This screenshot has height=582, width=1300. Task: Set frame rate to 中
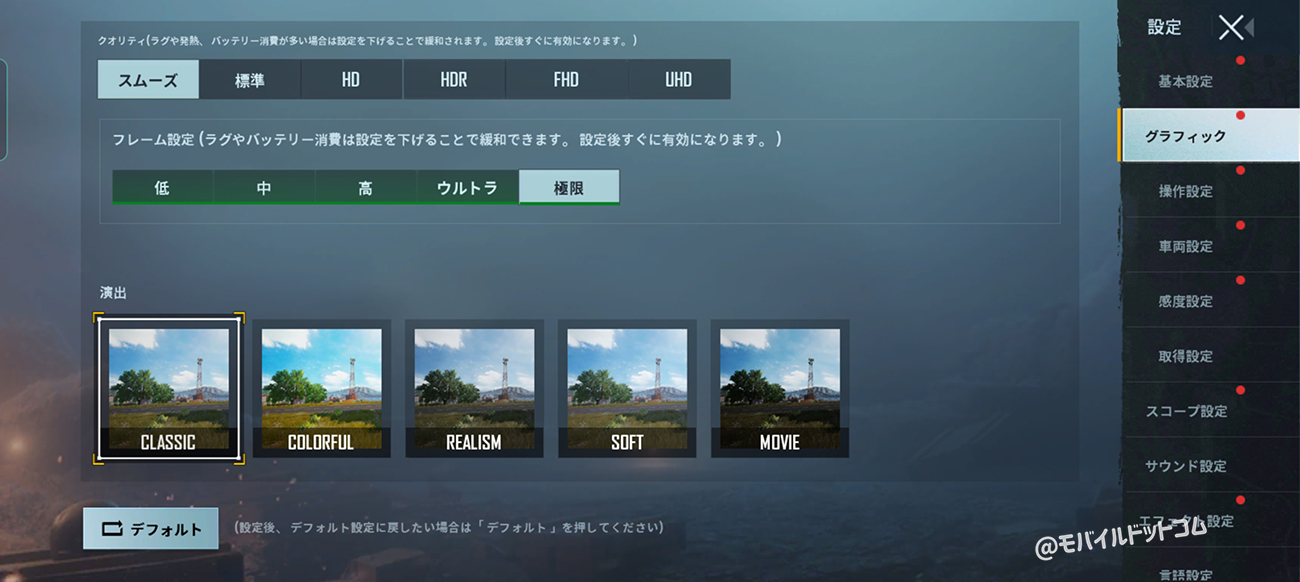[264, 188]
